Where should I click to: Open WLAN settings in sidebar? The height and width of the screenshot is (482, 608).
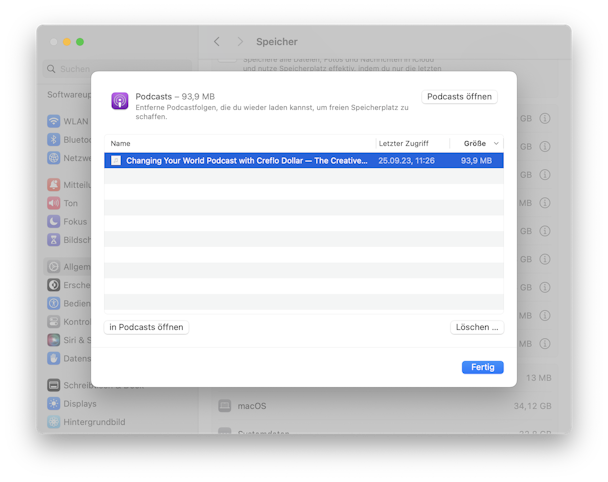[68, 121]
